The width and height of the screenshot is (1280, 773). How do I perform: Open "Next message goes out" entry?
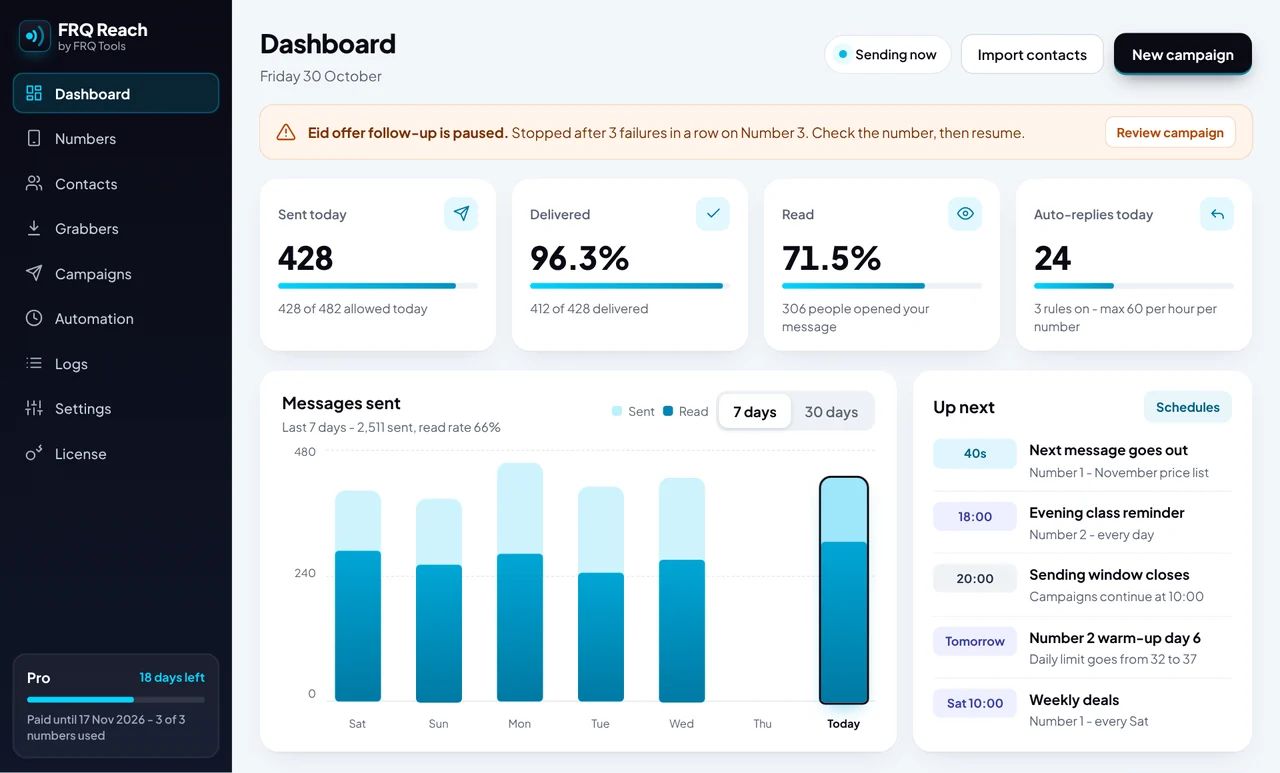click(x=1082, y=461)
